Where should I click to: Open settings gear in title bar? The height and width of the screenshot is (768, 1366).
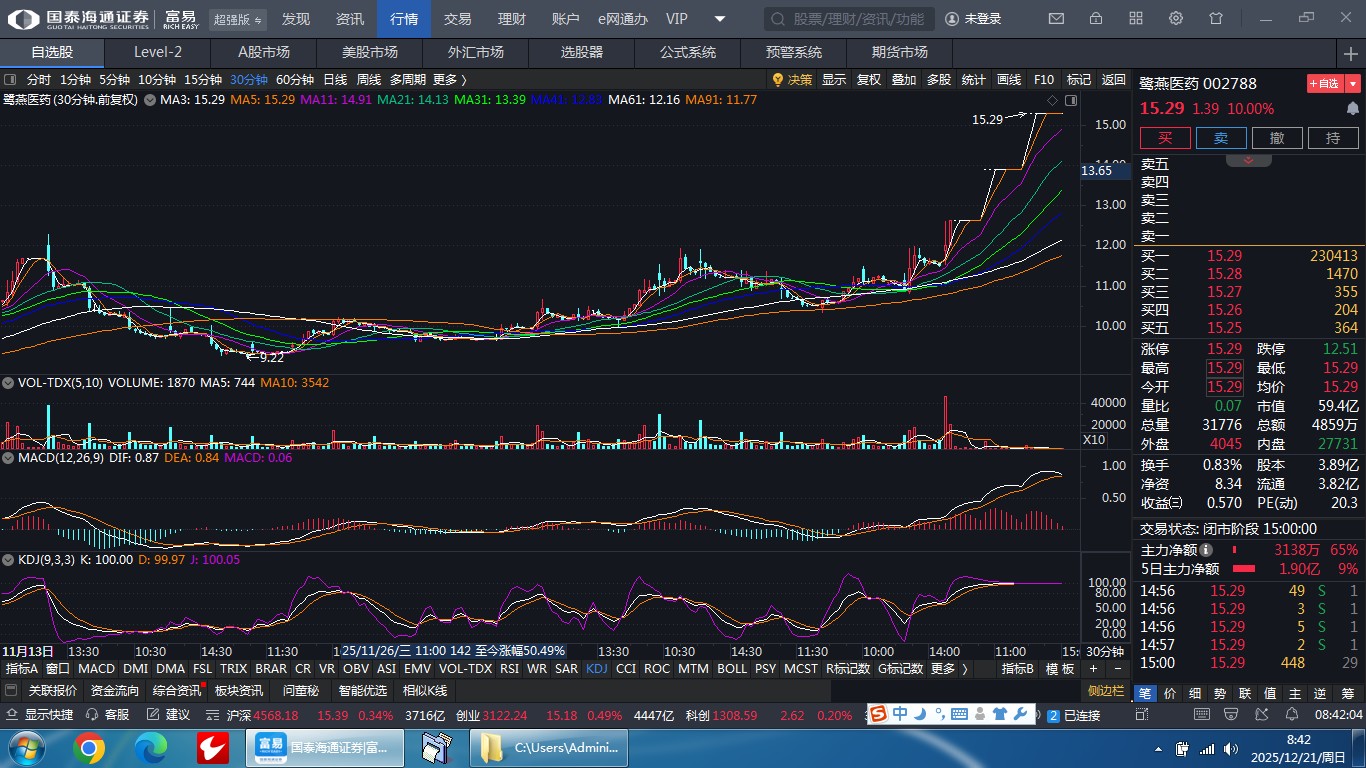pos(1176,19)
